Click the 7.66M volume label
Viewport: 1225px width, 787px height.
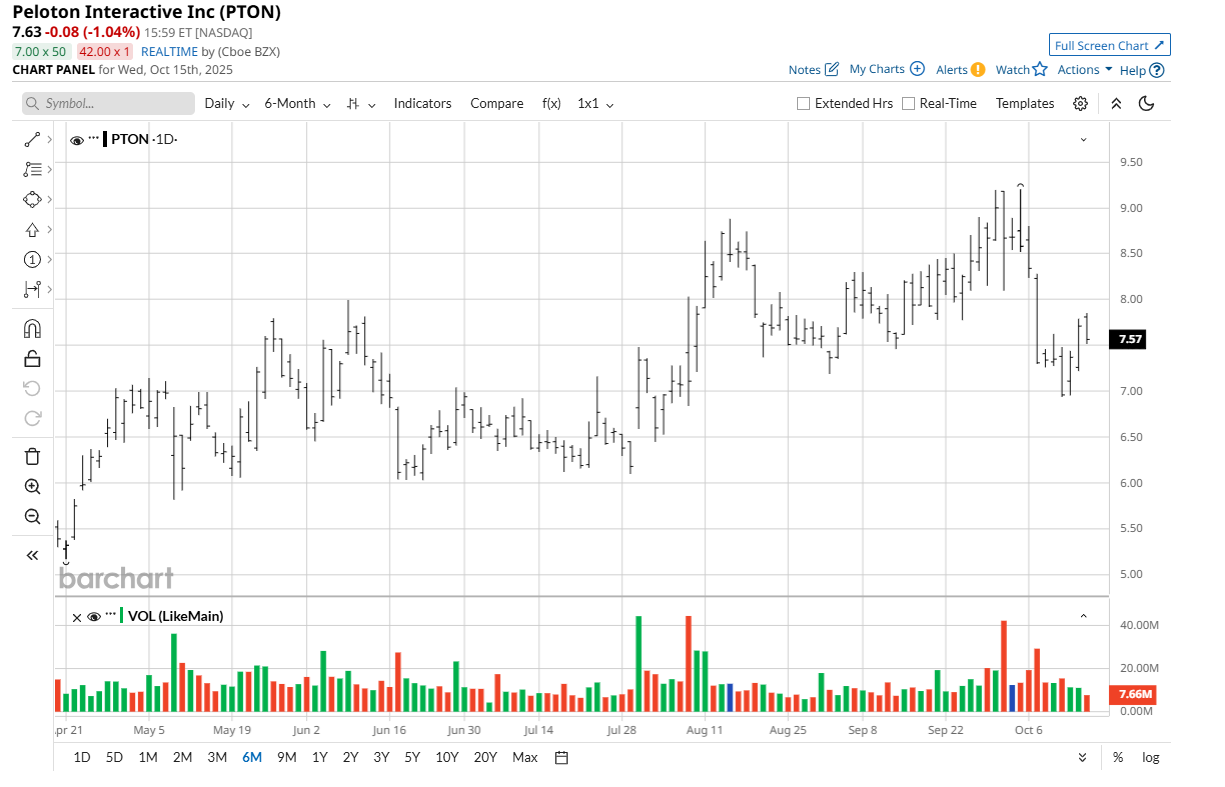click(x=1133, y=694)
